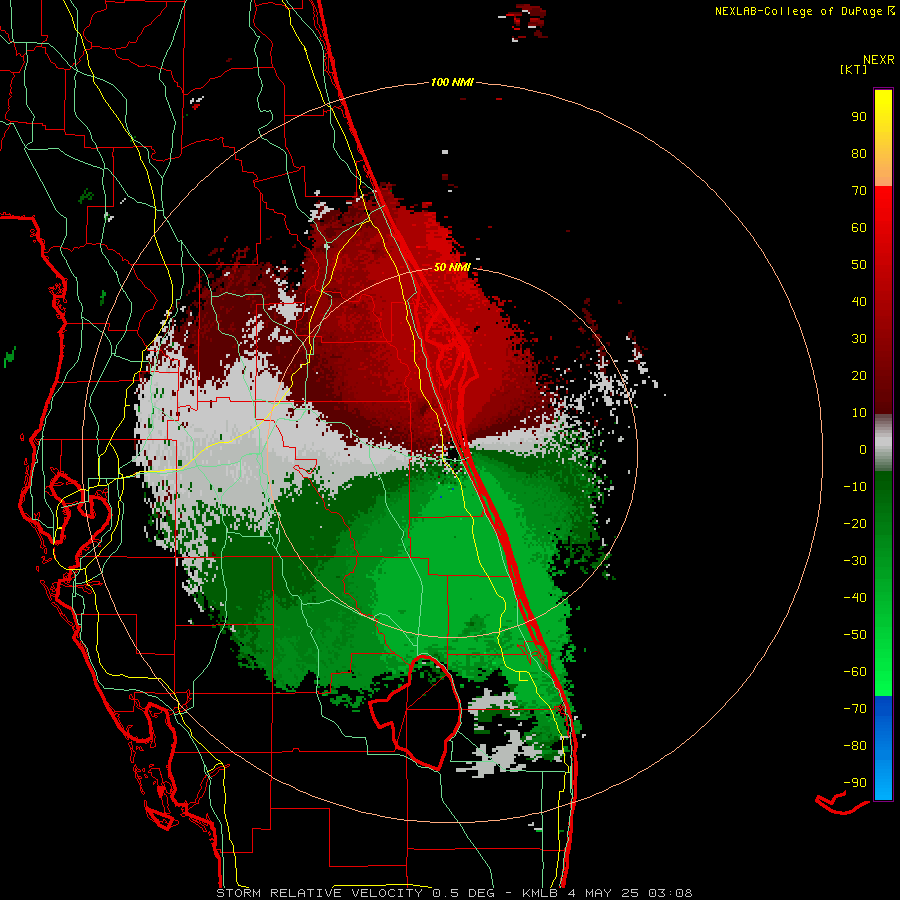Click the KT units label
The image size is (900, 900).
(854, 69)
